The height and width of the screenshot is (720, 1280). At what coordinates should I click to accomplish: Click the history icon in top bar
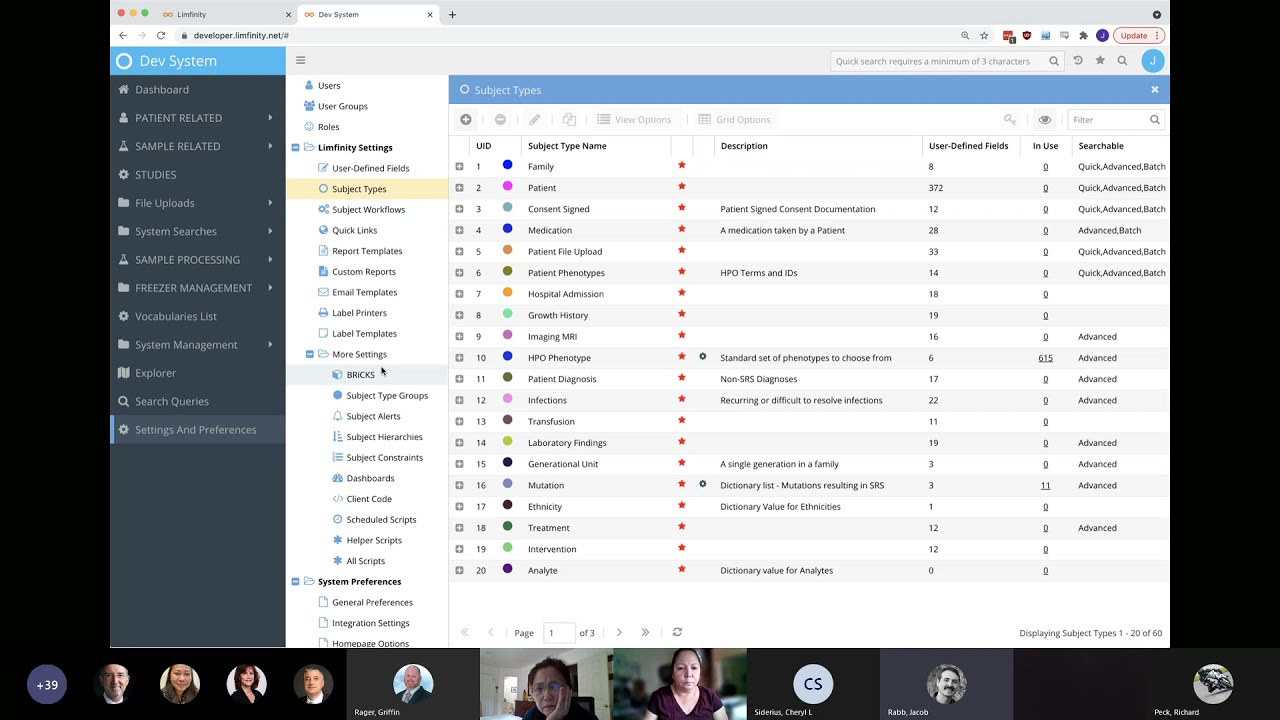[1078, 60]
